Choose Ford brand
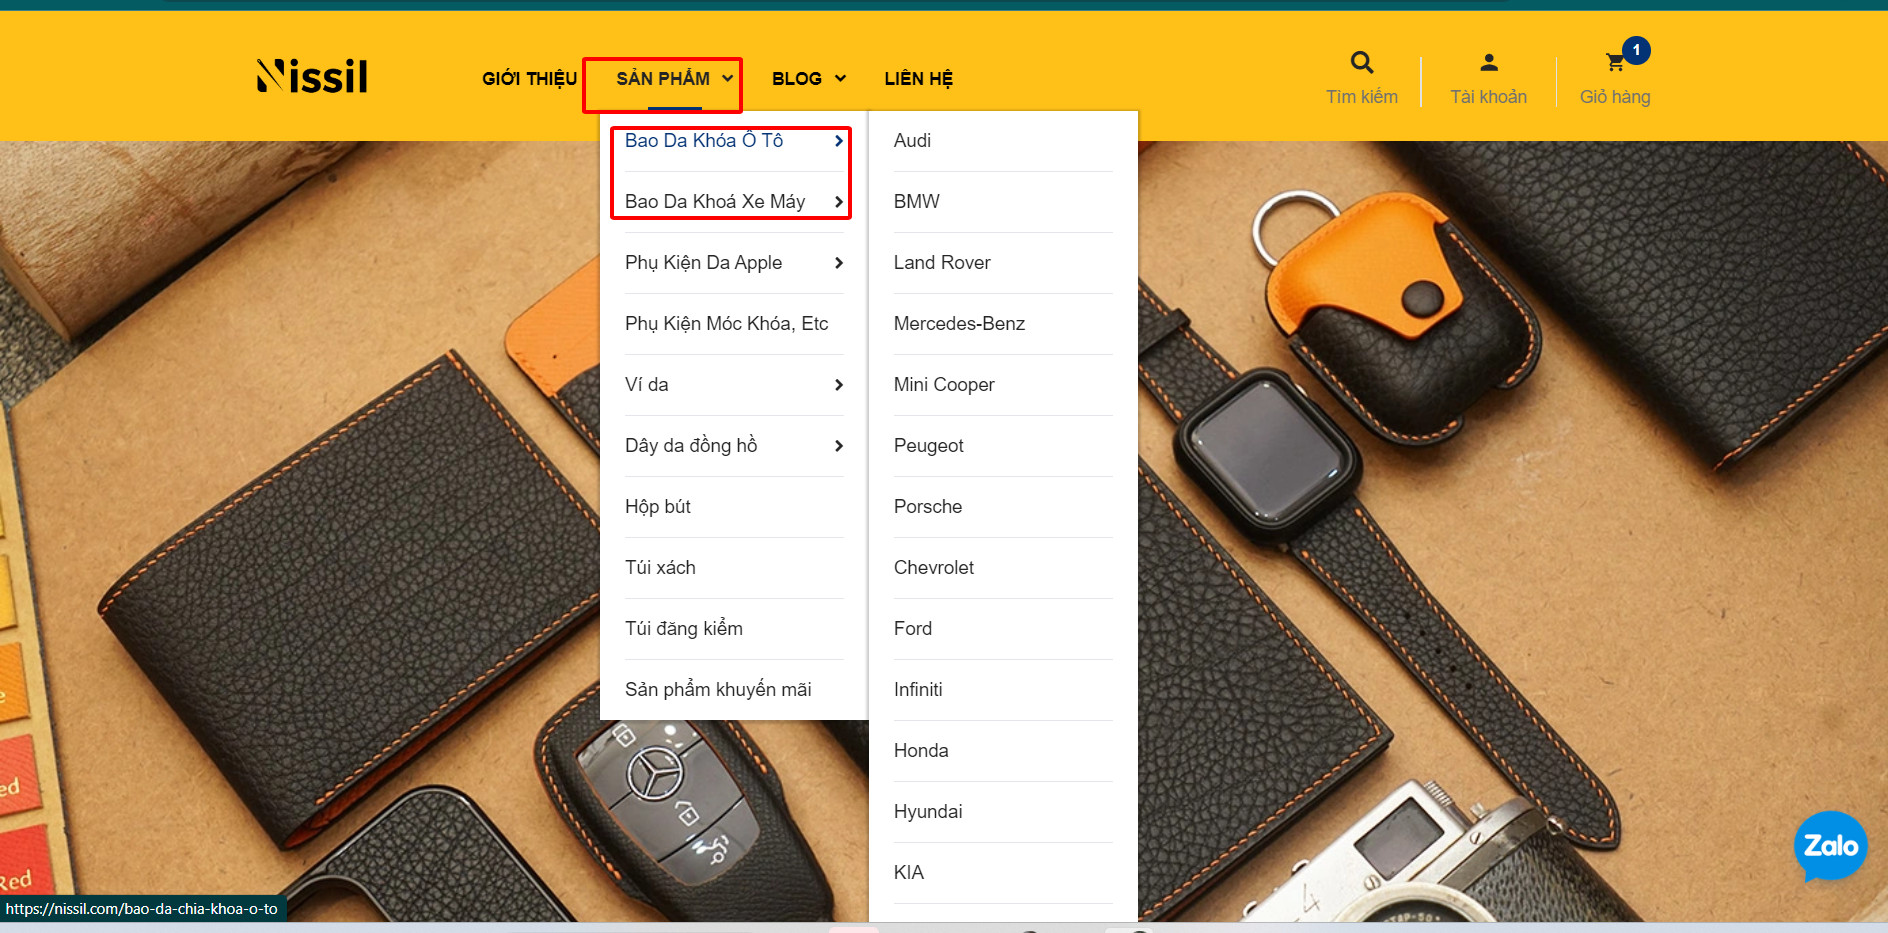1888x933 pixels. pyautogui.click(x=913, y=629)
